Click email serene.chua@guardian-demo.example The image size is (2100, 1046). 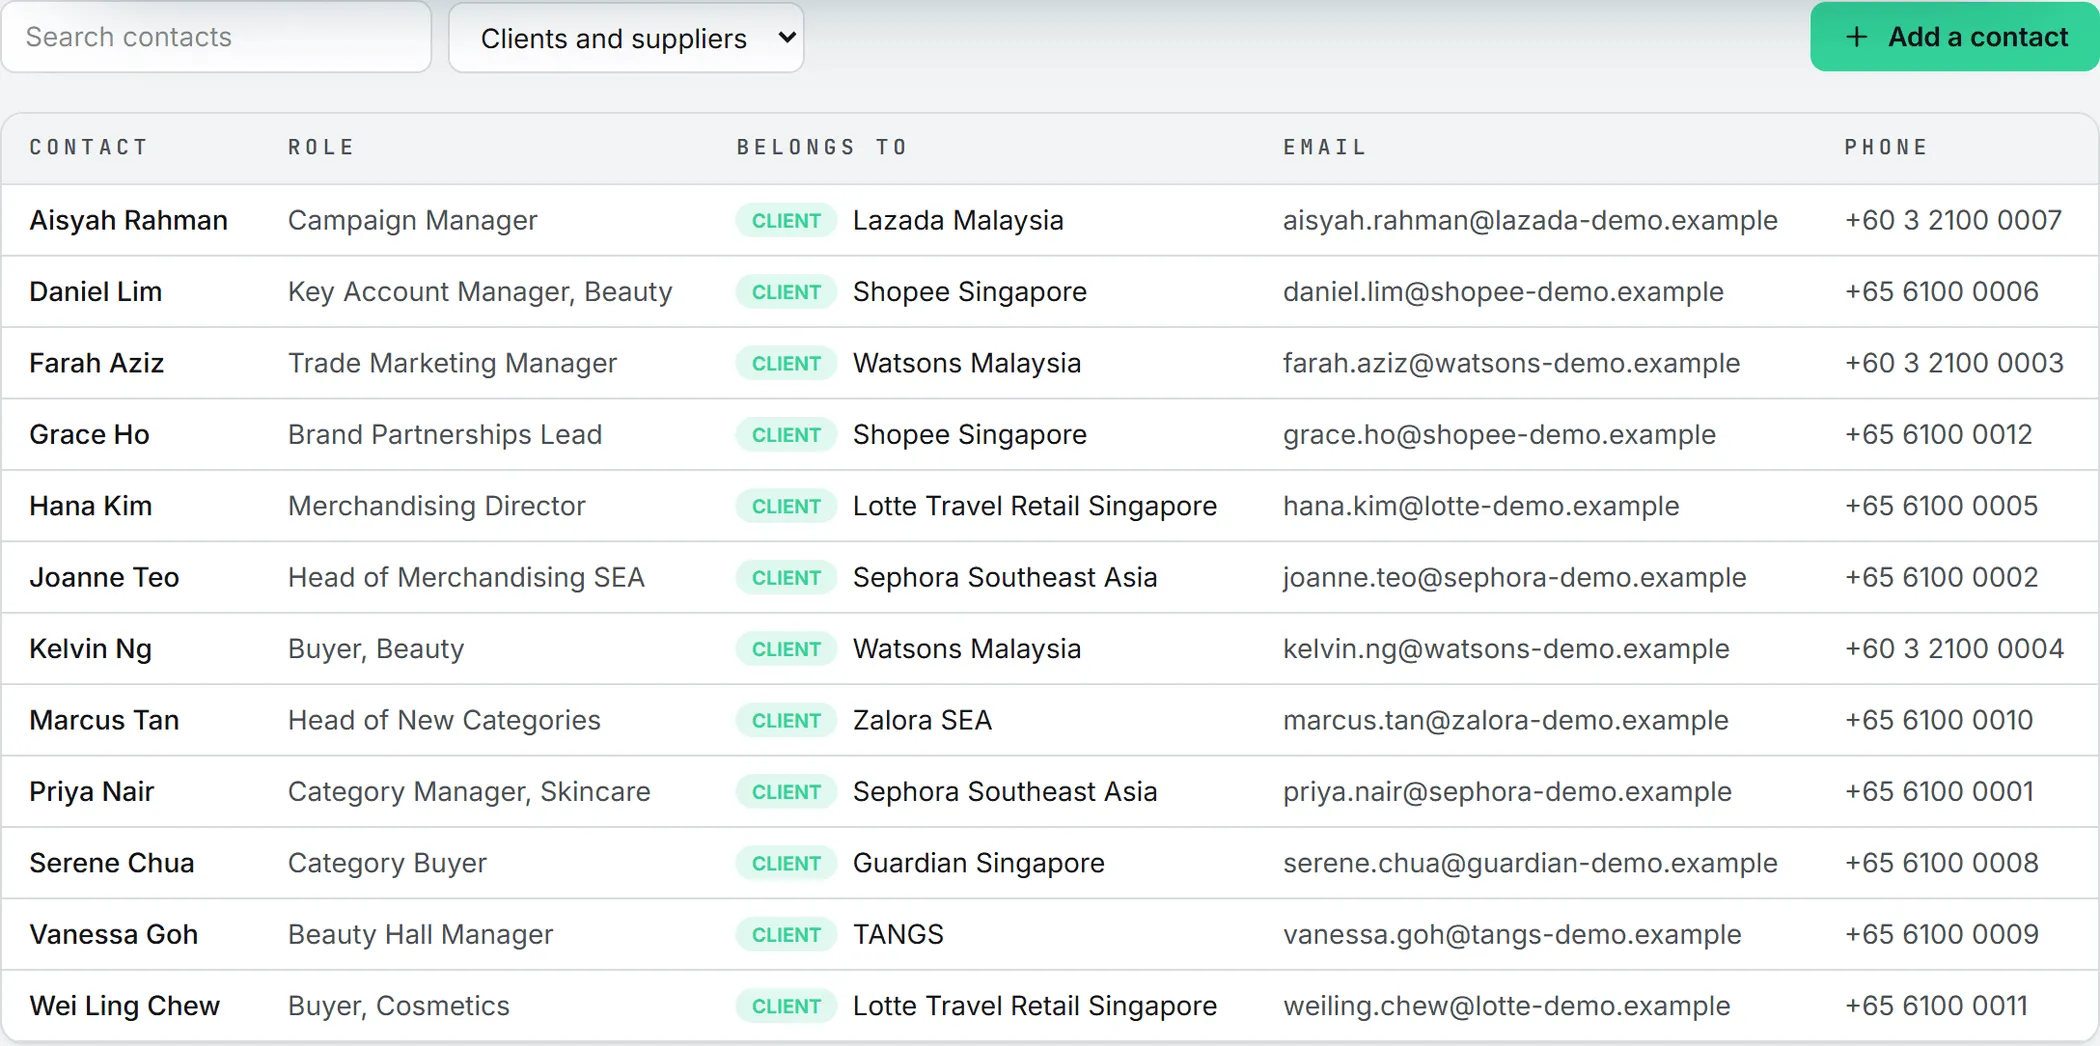click(1530, 863)
